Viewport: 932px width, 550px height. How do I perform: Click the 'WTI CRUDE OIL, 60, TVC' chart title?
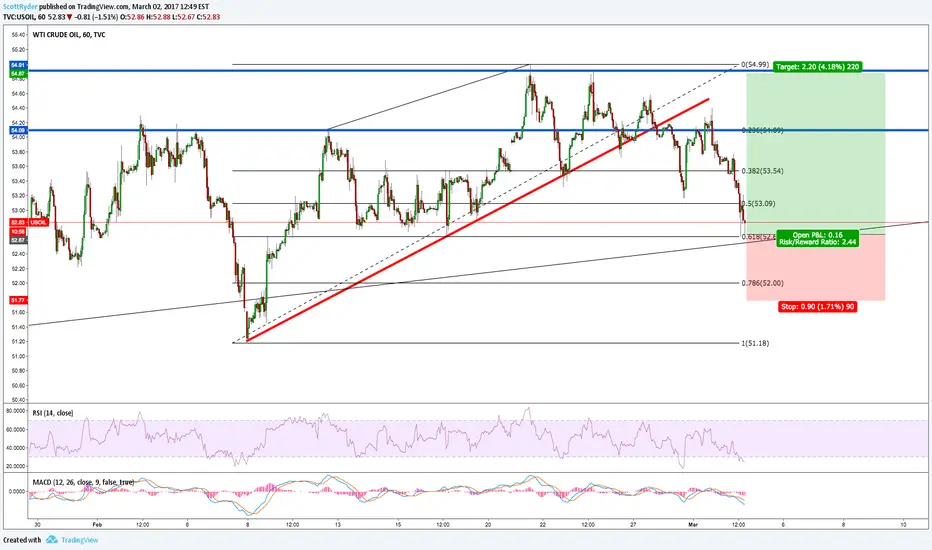(69, 34)
